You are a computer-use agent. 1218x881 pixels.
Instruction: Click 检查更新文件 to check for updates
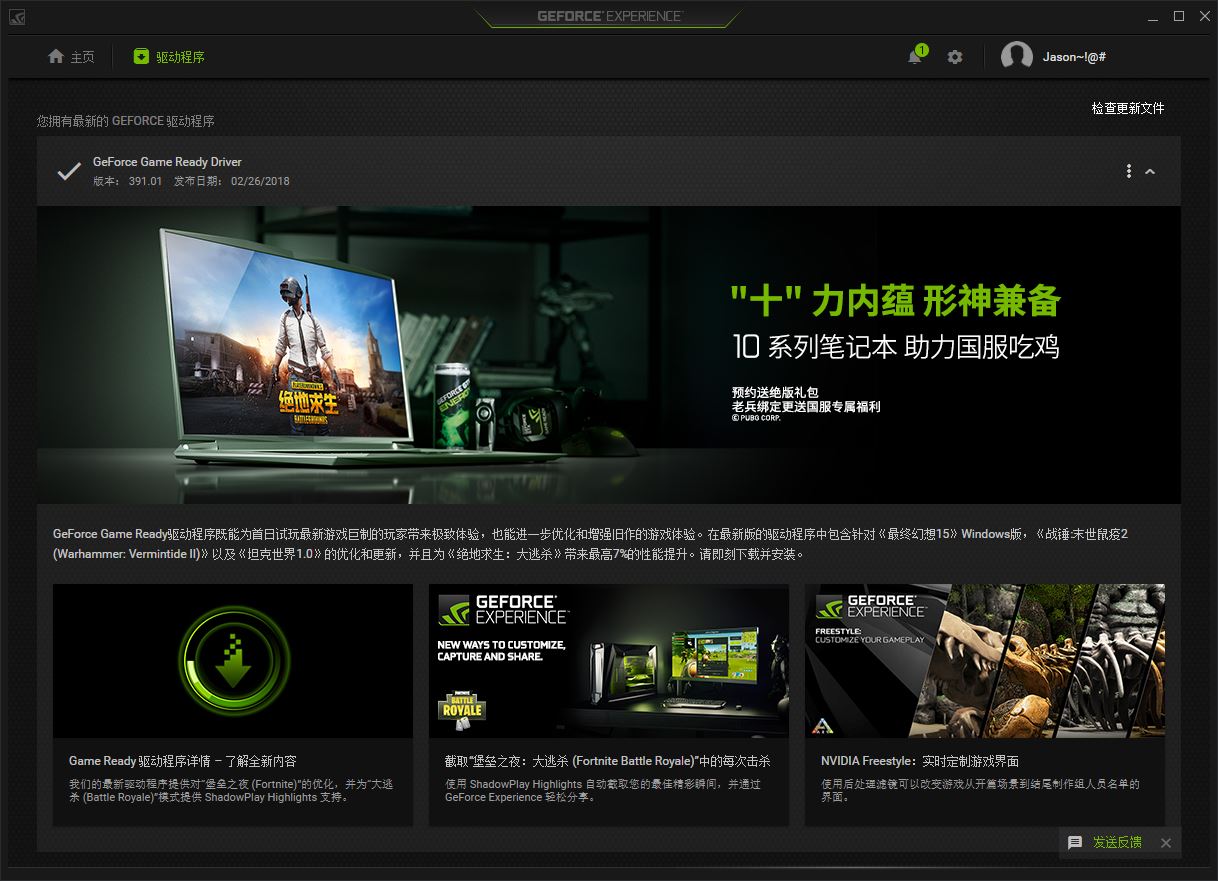1128,108
